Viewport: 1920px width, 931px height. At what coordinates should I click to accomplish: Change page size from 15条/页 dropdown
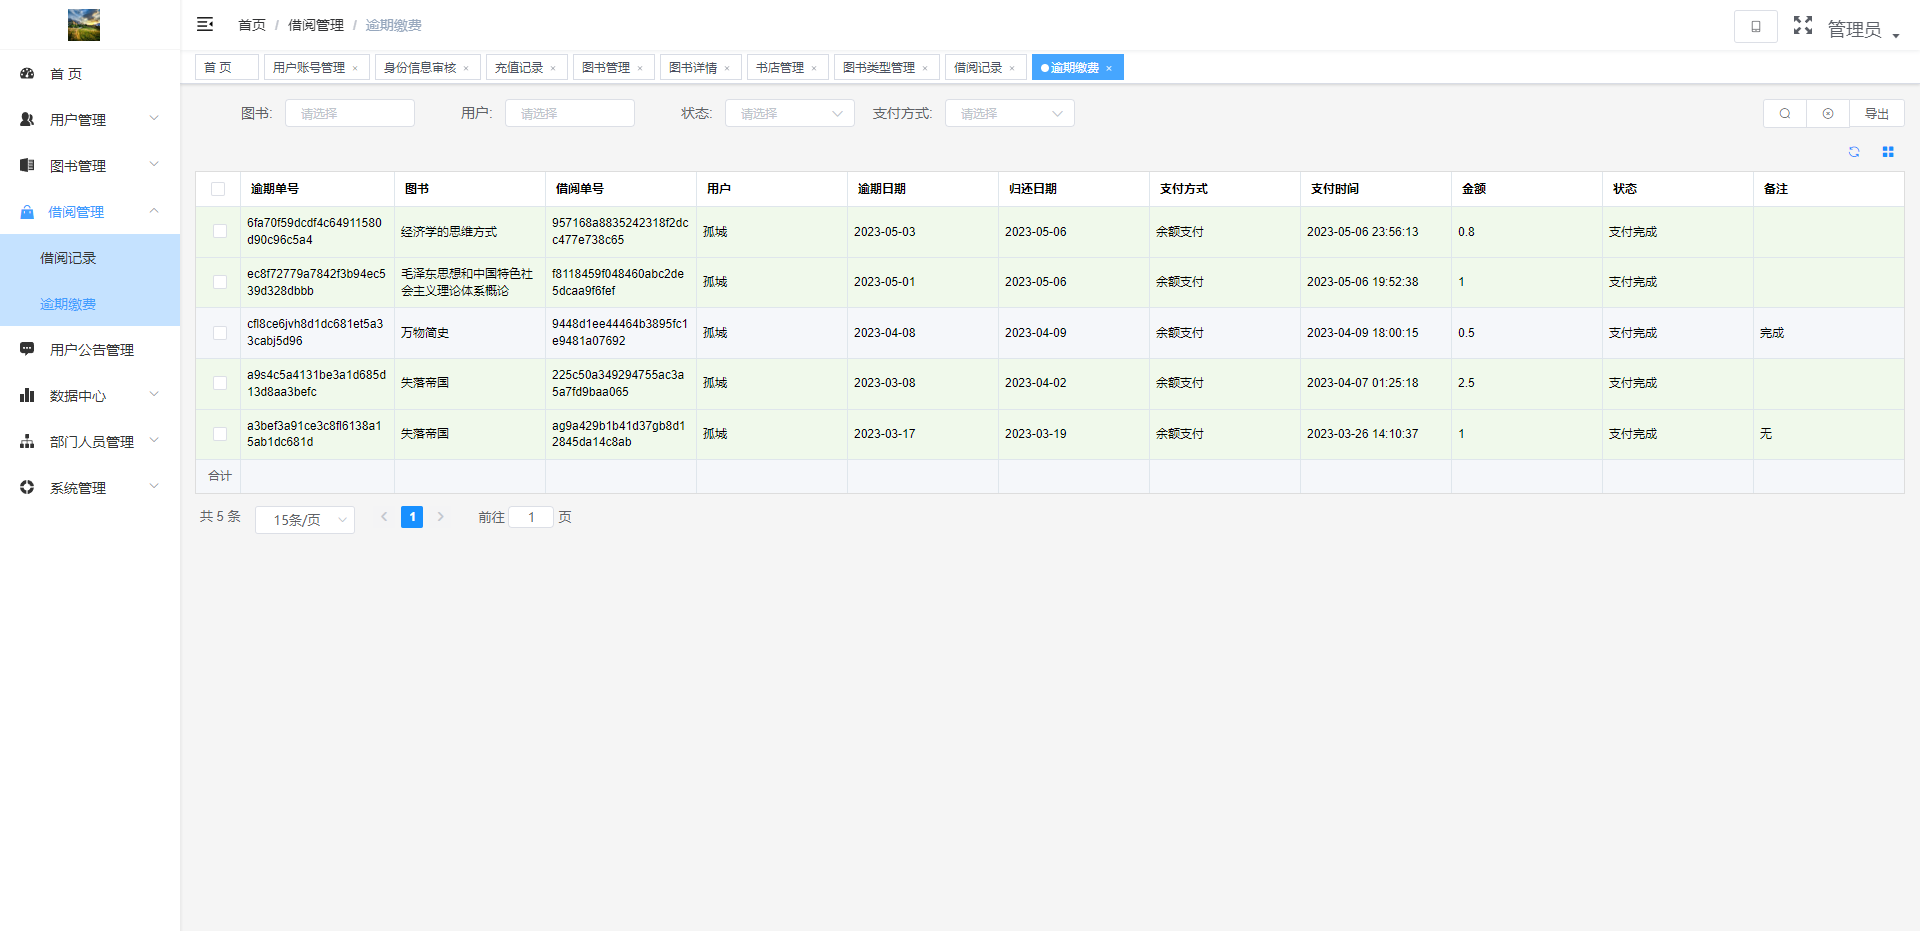[x=305, y=520]
